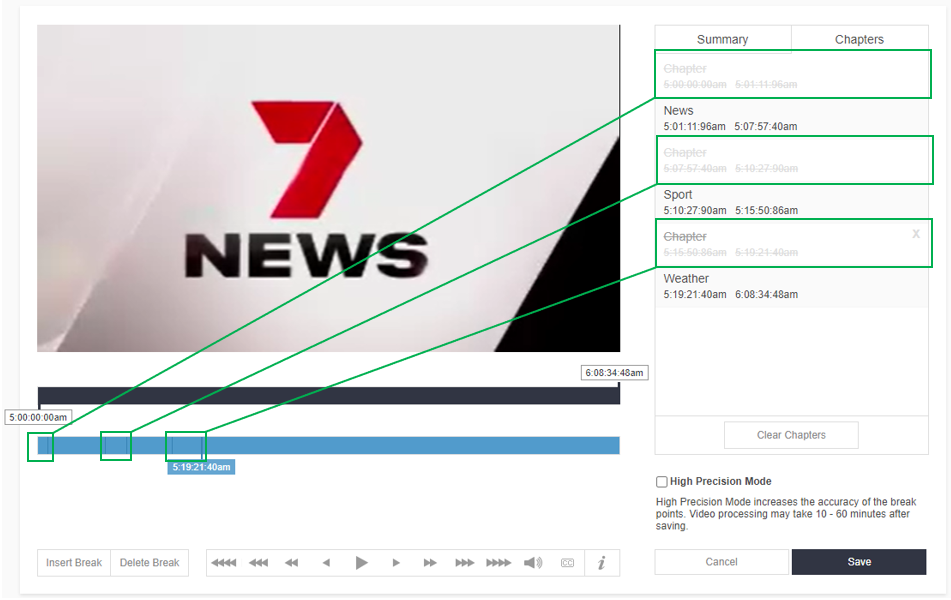Select struck-out chapter starting at 5:07:57:40am
Image resolution: width=951 pixels, height=600 pixels.
click(x=791, y=160)
